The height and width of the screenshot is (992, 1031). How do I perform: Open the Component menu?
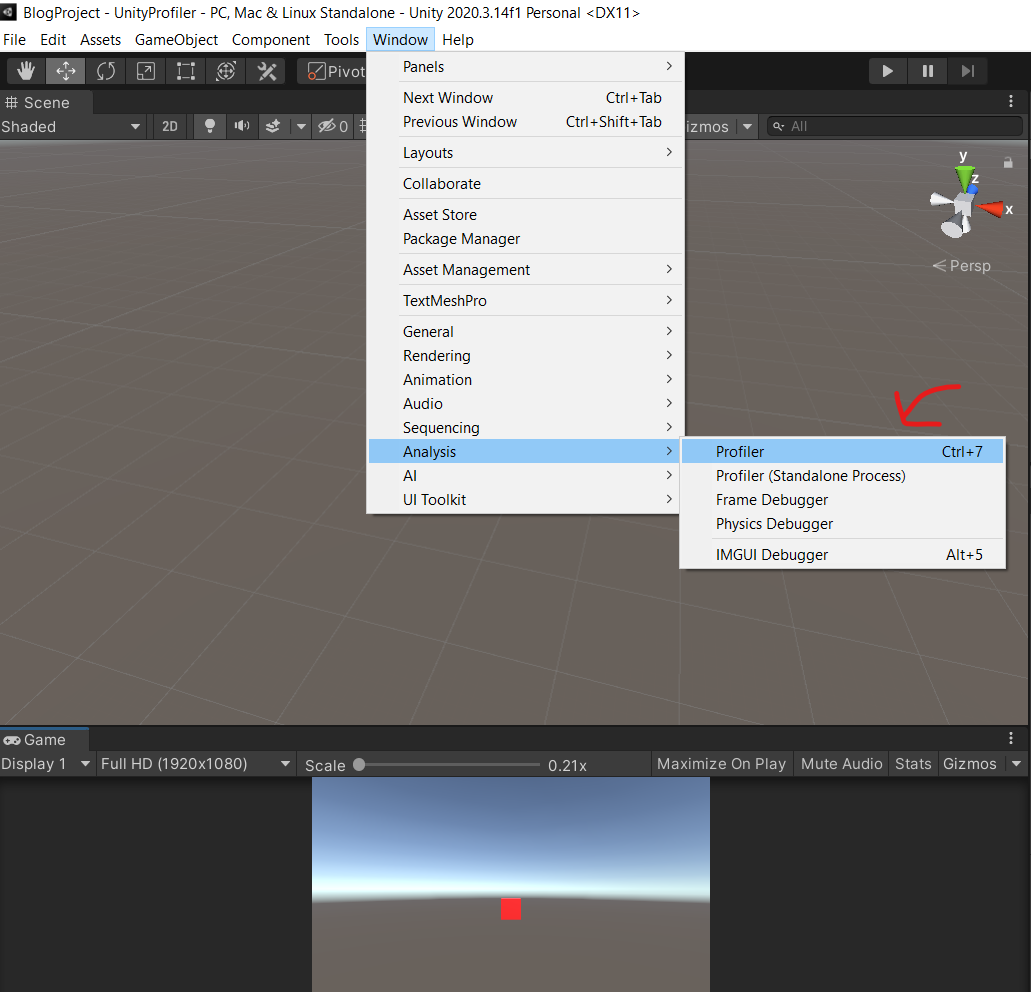pyautogui.click(x=271, y=39)
